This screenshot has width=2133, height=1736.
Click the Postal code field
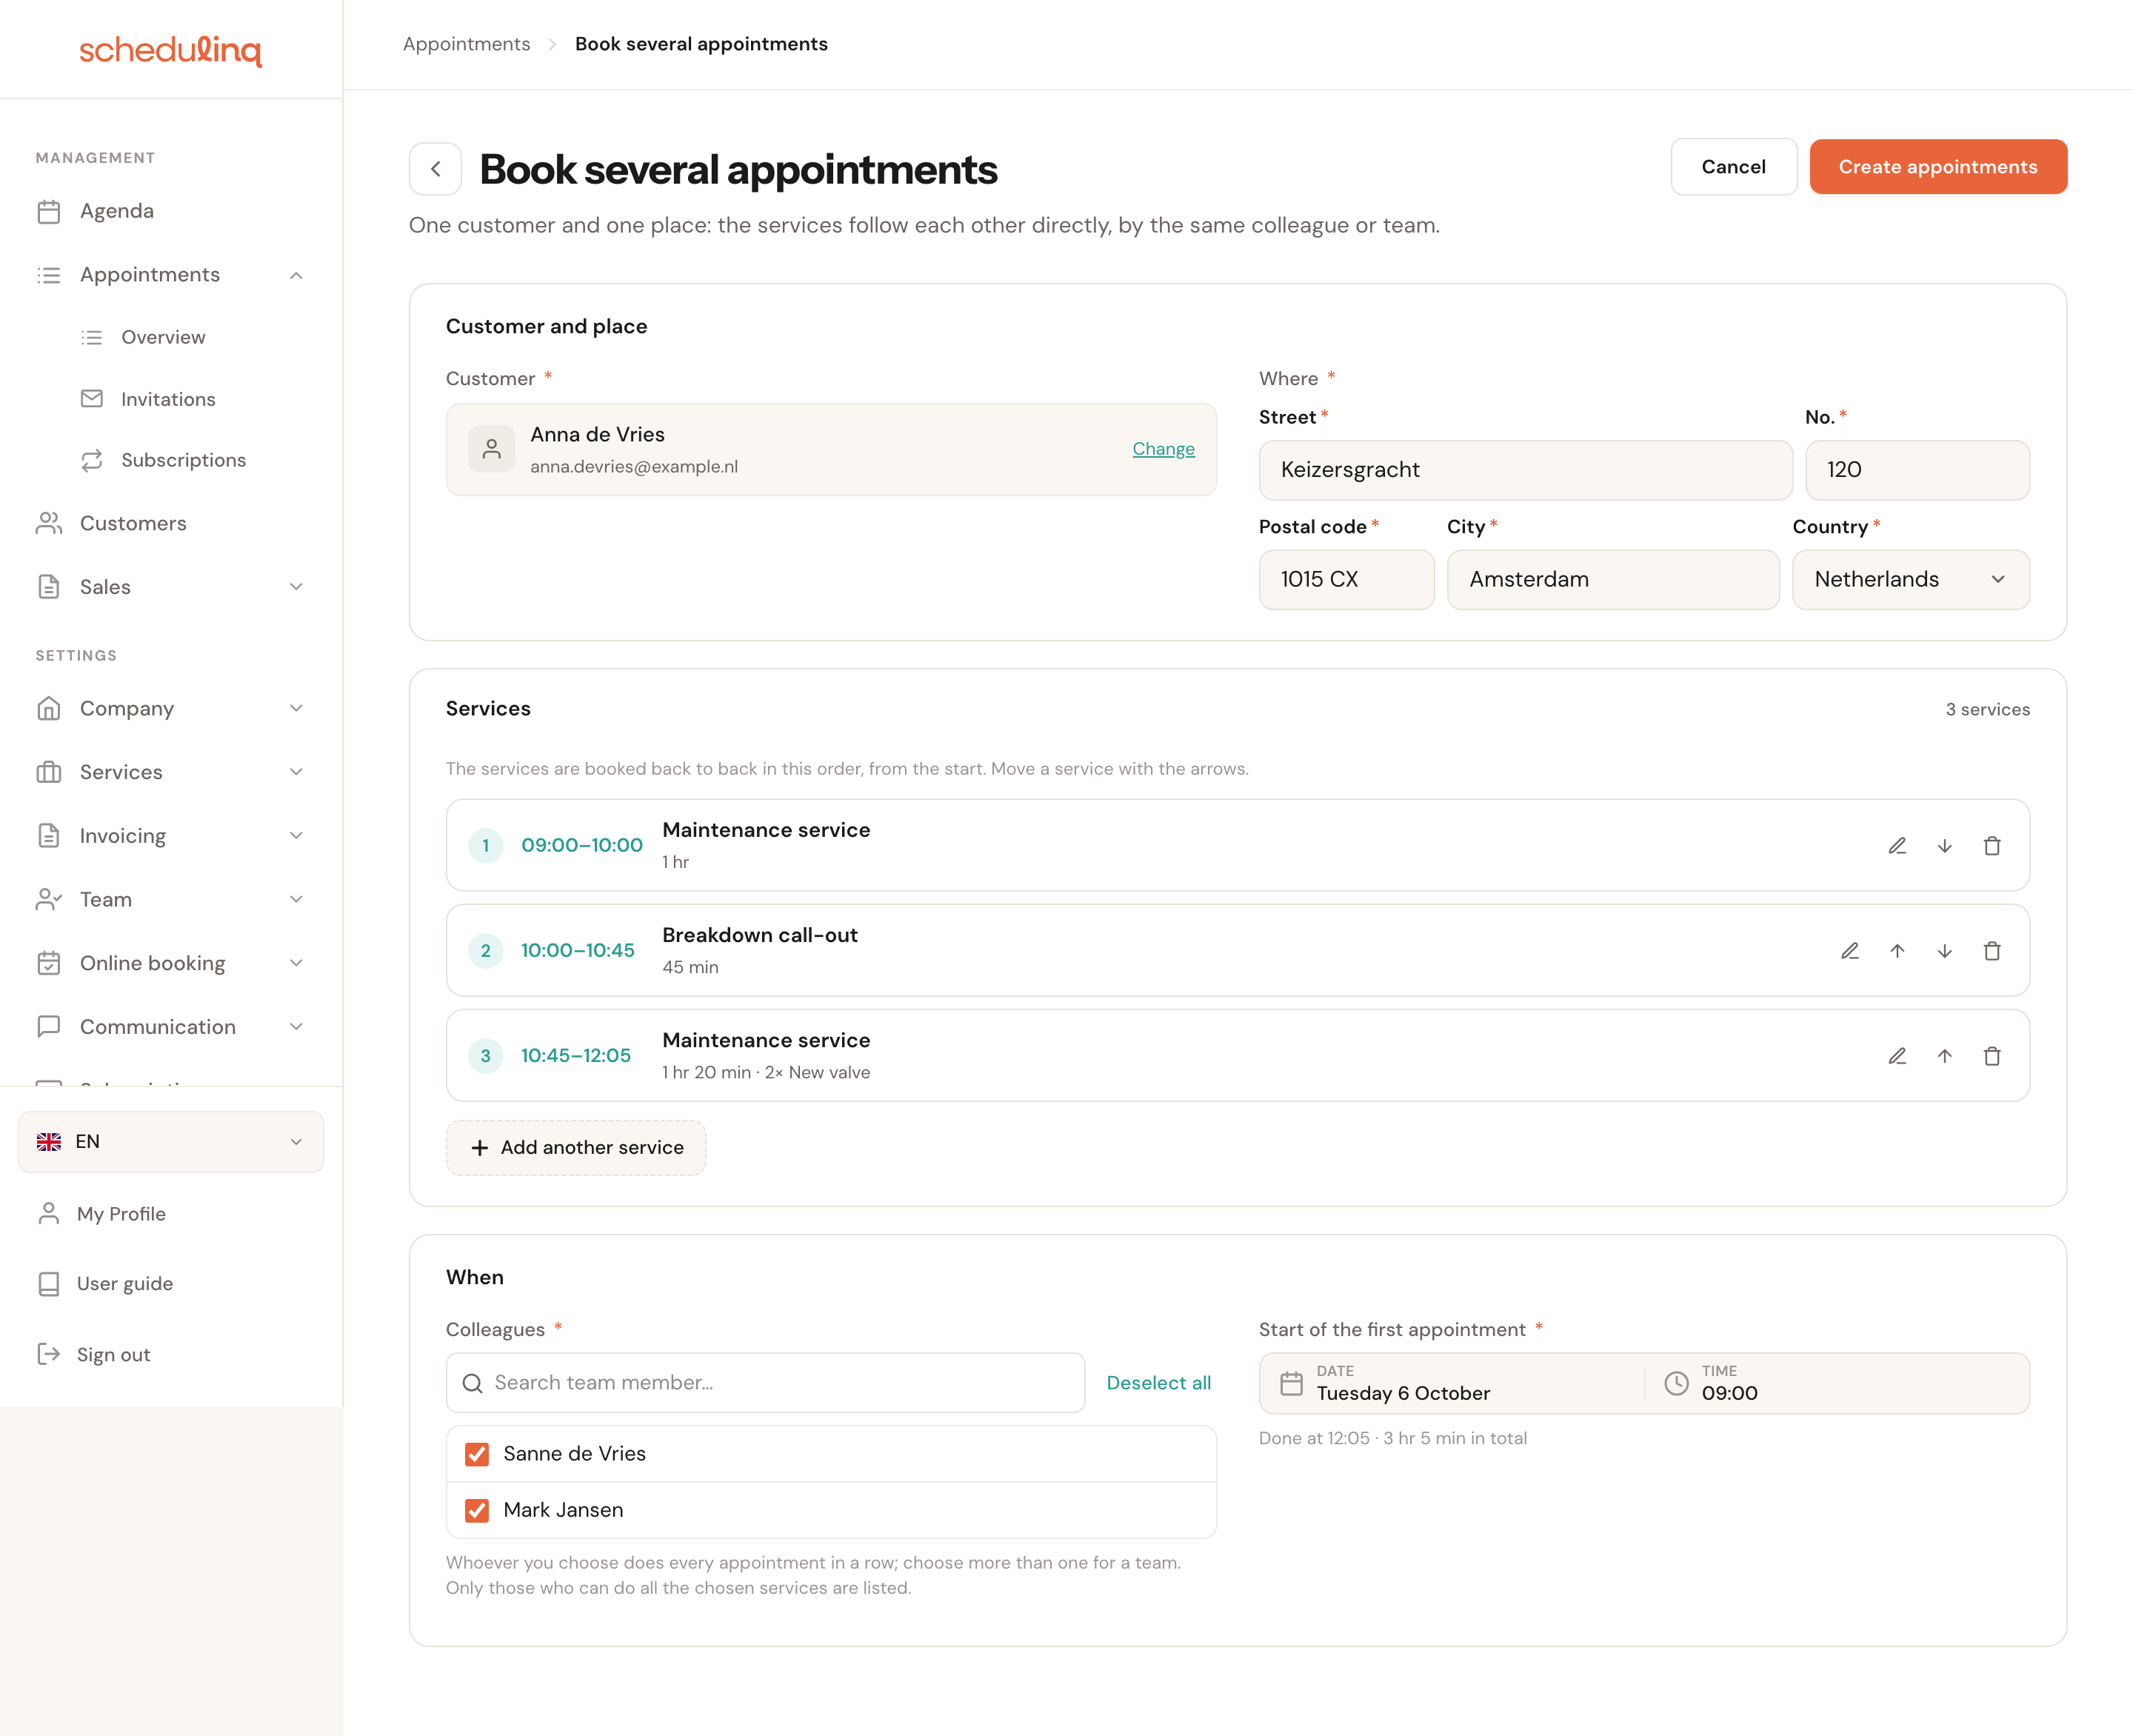click(1346, 580)
